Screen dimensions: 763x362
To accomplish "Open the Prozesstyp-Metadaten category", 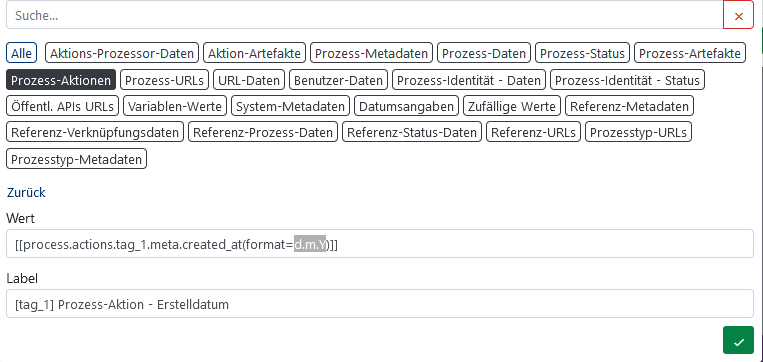I will tap(76, 159).
